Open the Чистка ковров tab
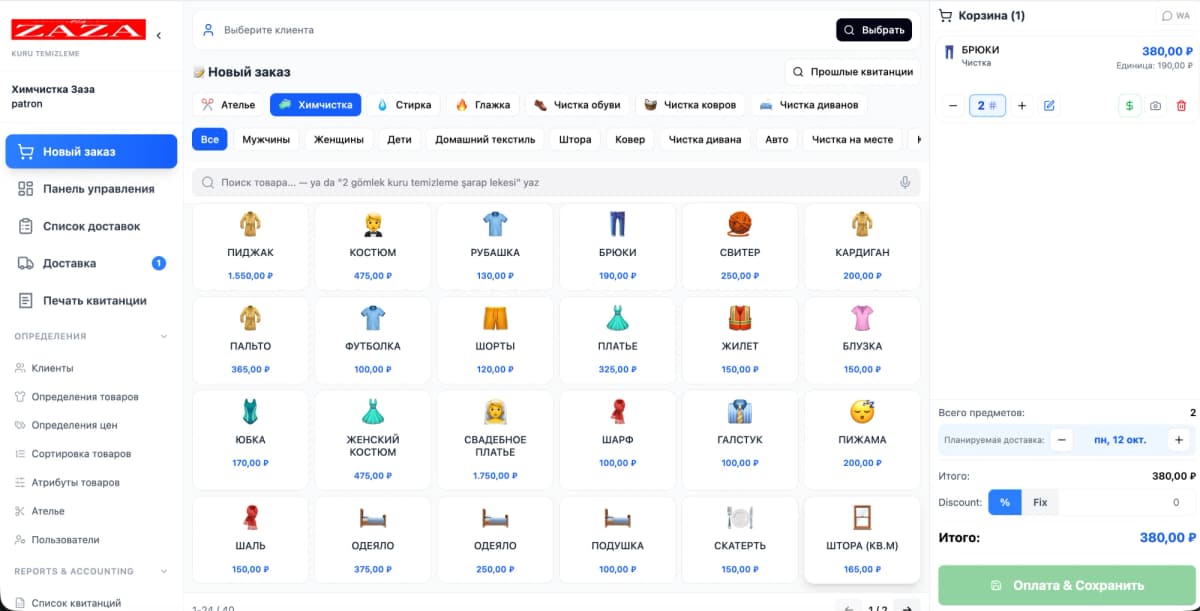This screenshot has width=1200, height=611. 690,104
